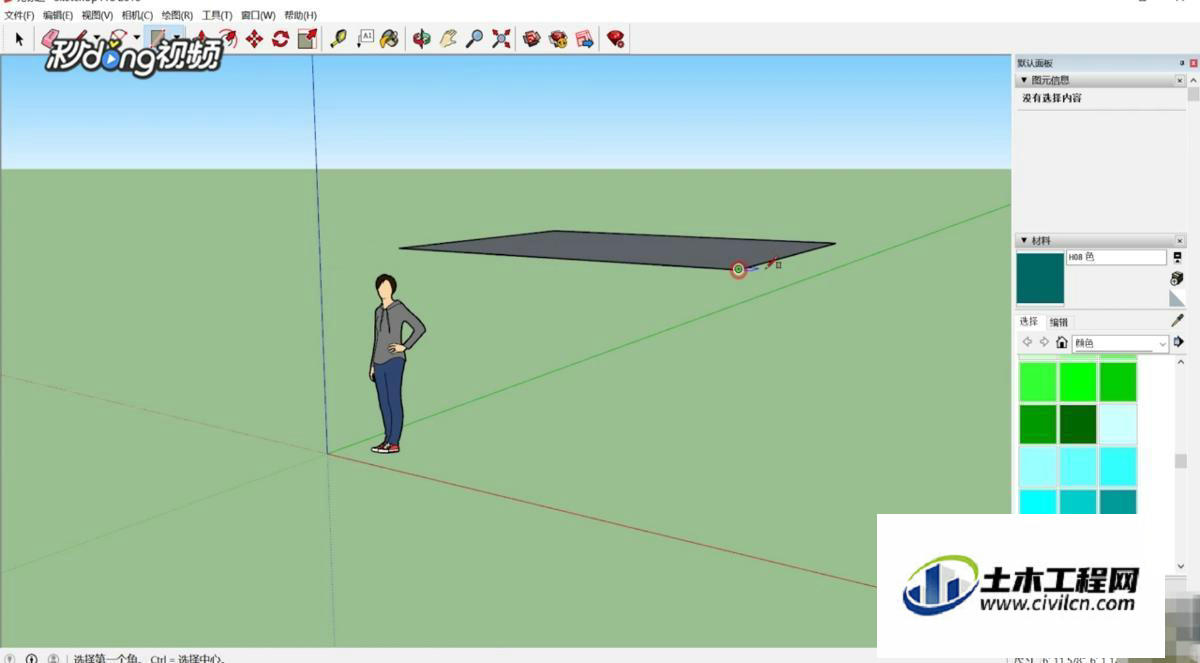1200x663 pixels.
Task: Click the Create Material icon
Action: click(1177, 278)
